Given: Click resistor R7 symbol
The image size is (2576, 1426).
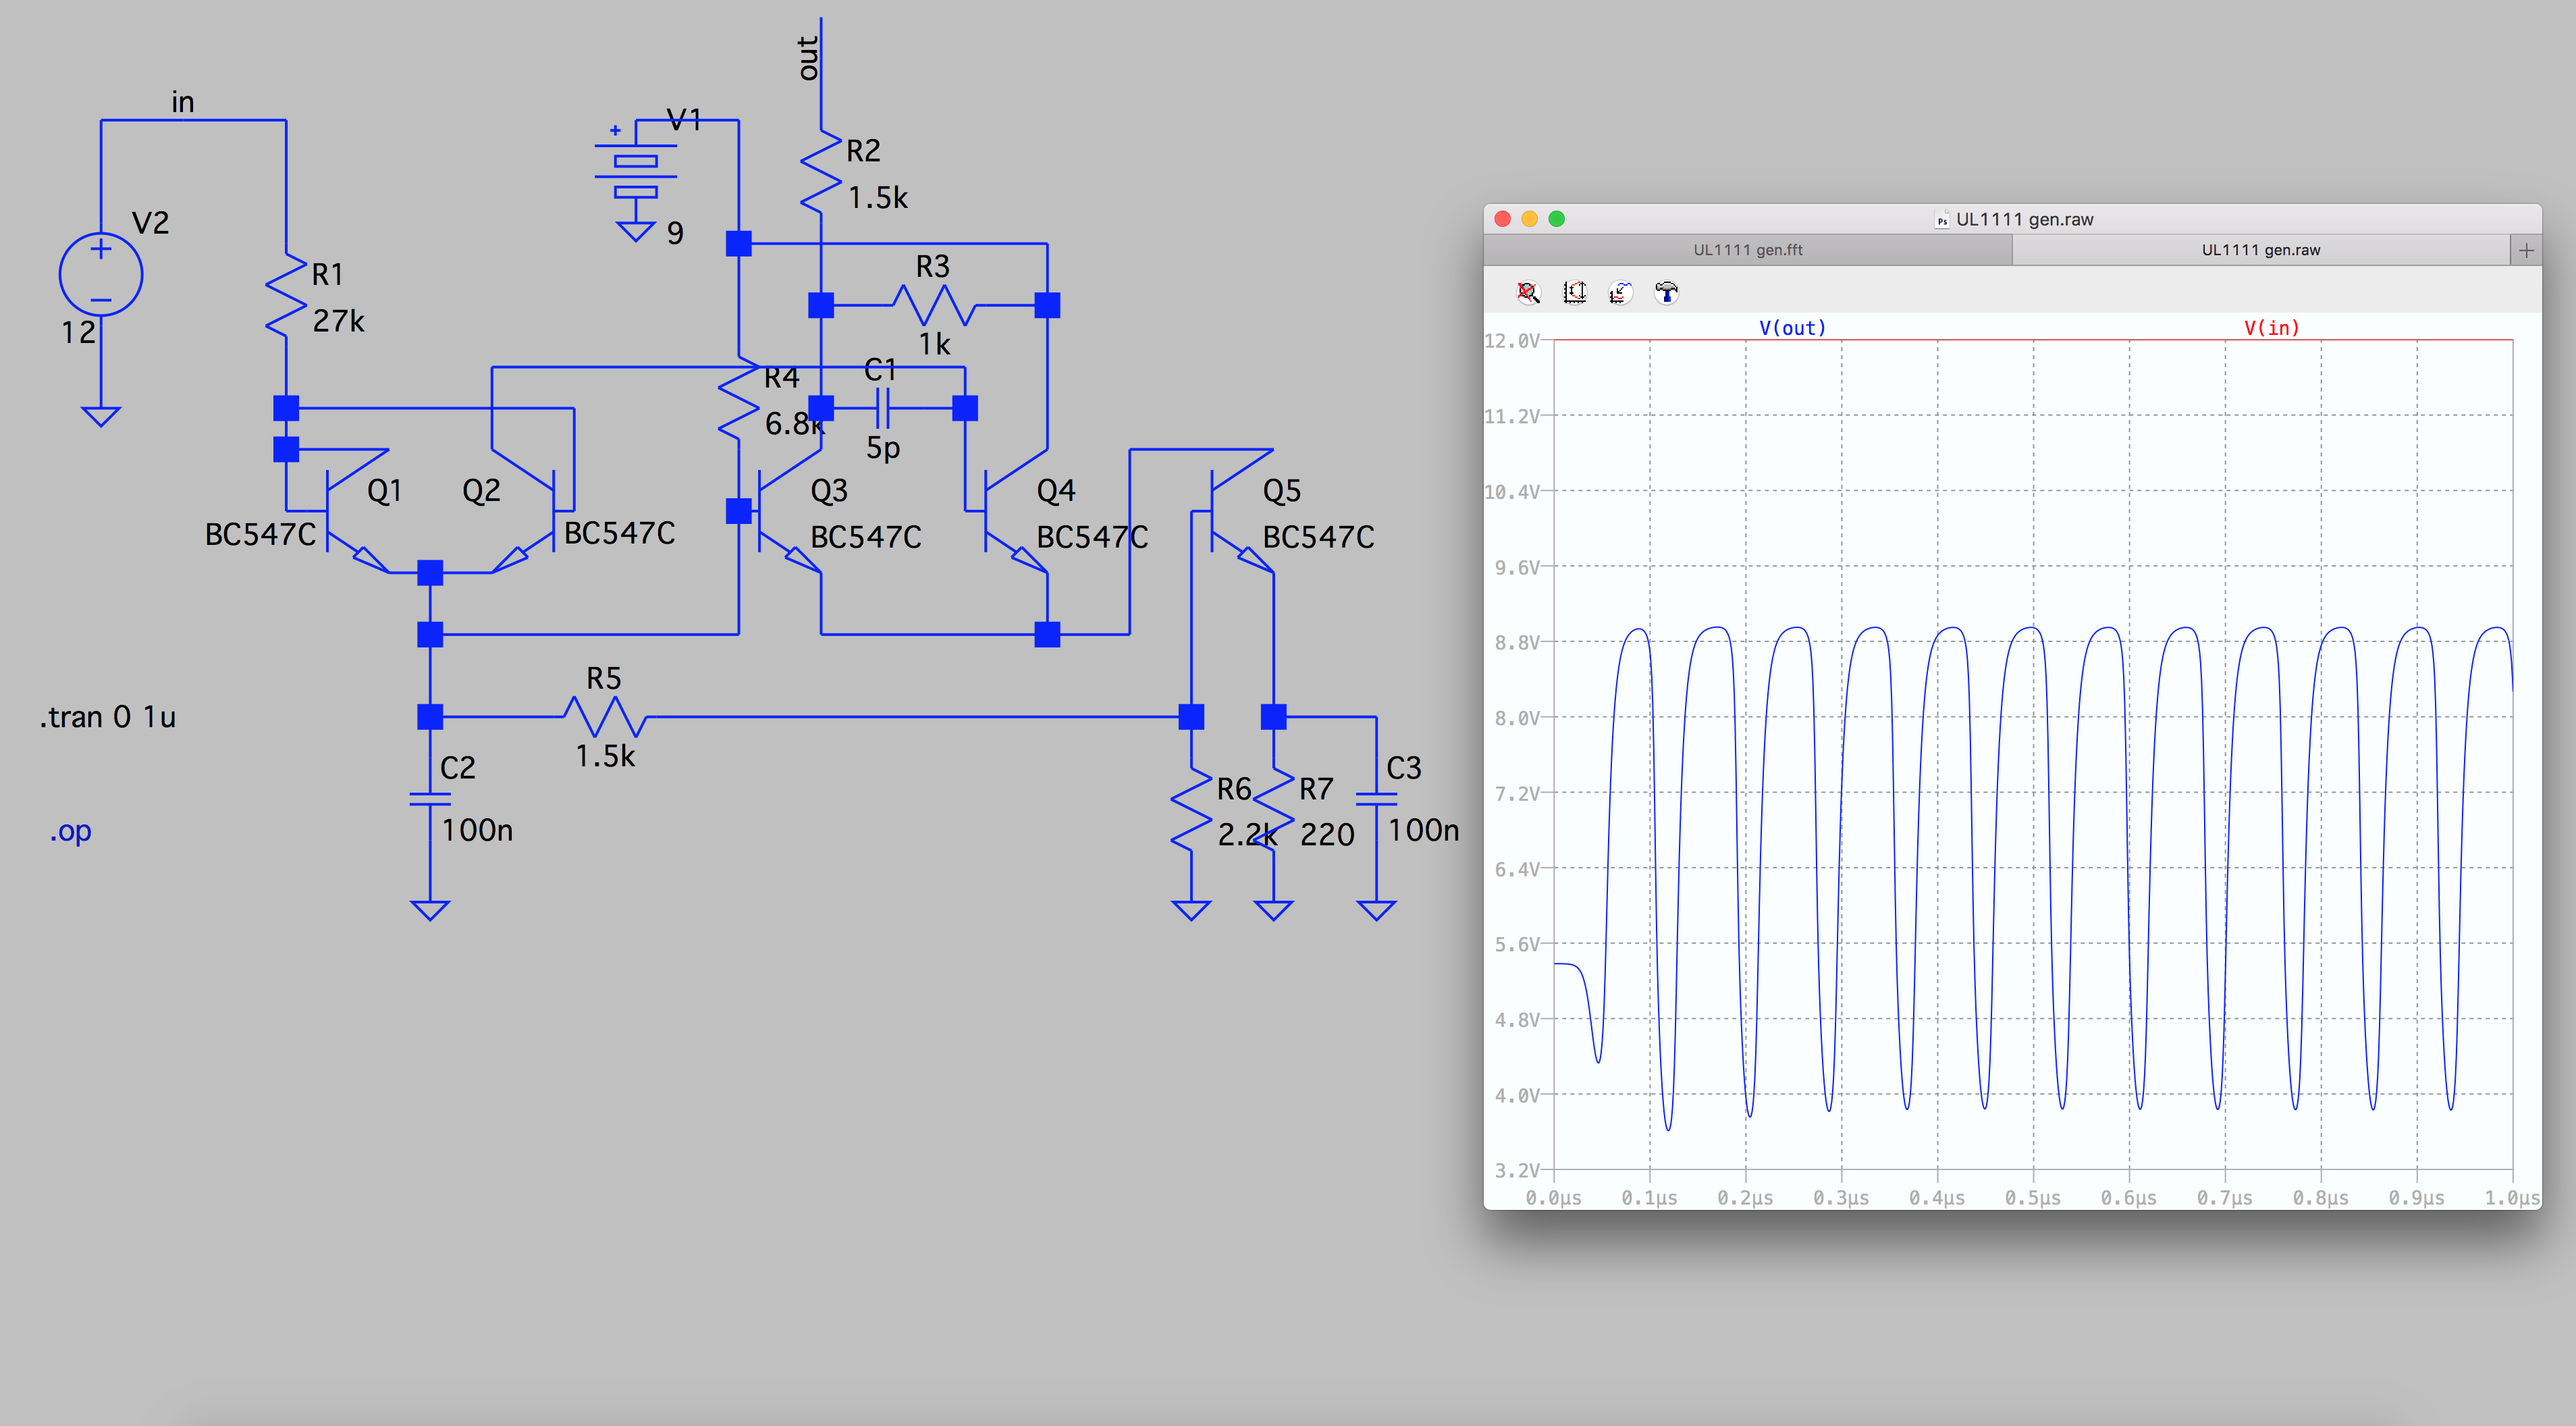Looking at the screenshot, I should point(1273,809).
